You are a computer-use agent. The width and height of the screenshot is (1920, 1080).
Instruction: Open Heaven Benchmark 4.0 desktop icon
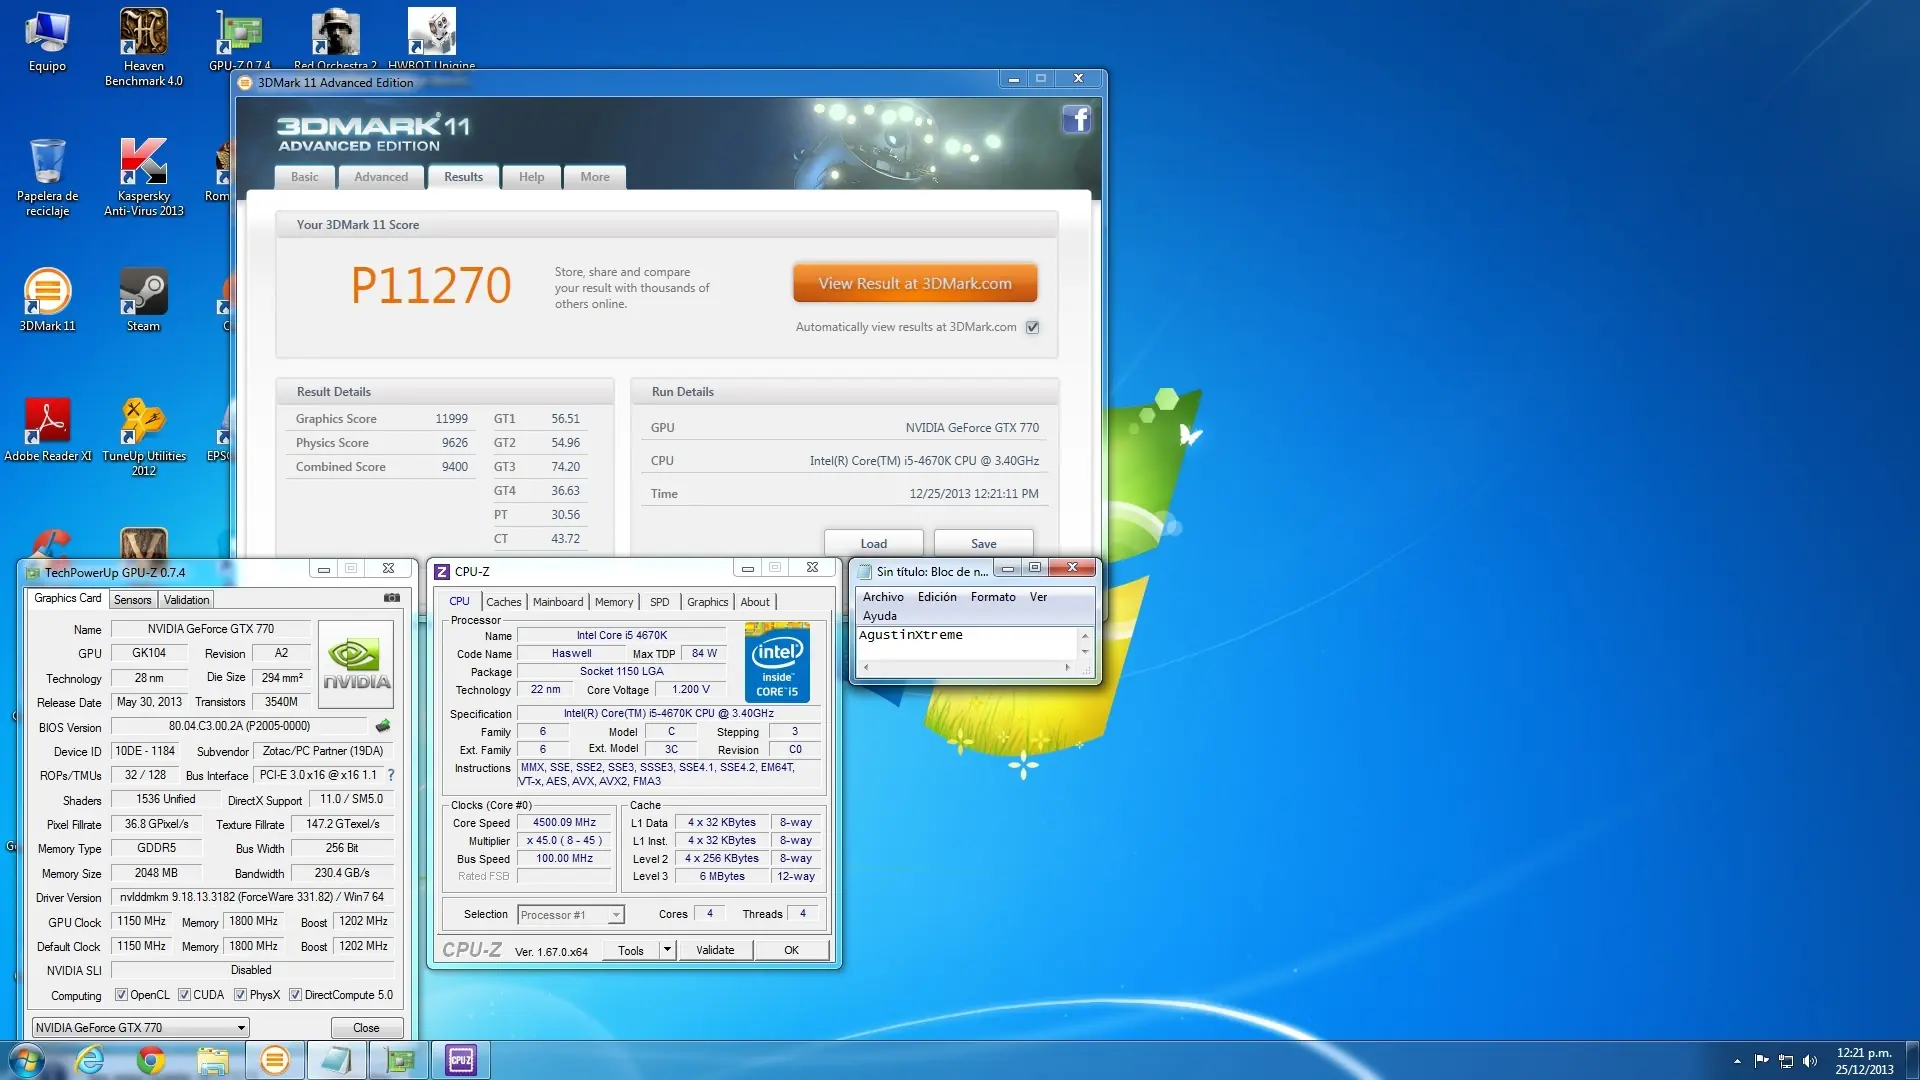(144, 47)
